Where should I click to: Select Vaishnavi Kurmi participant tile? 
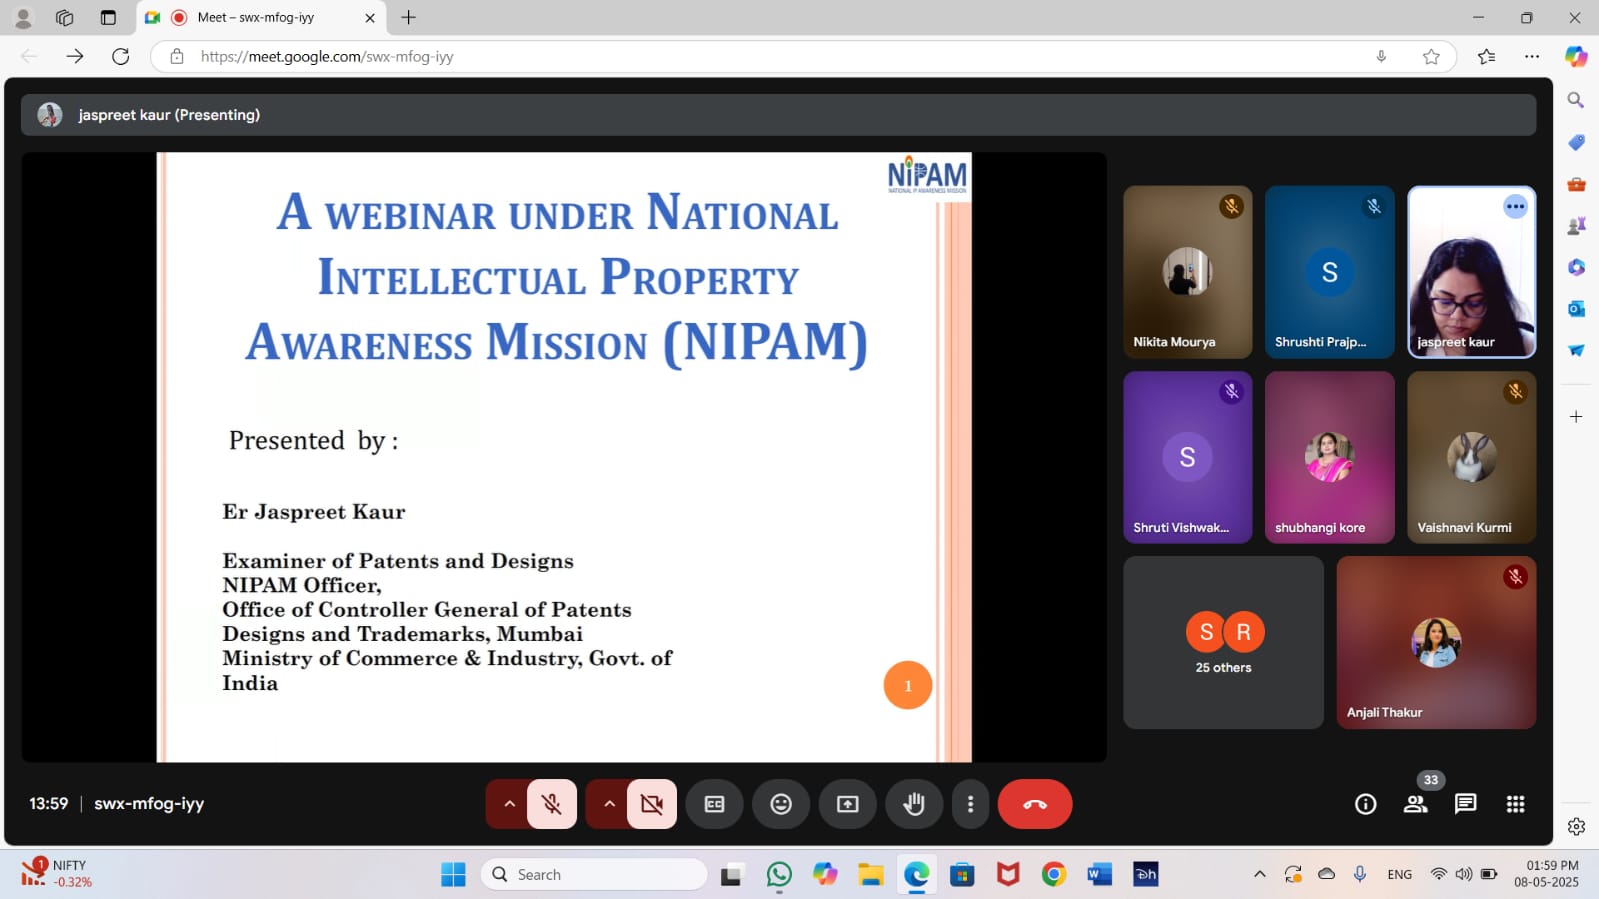click(1471, 457)
